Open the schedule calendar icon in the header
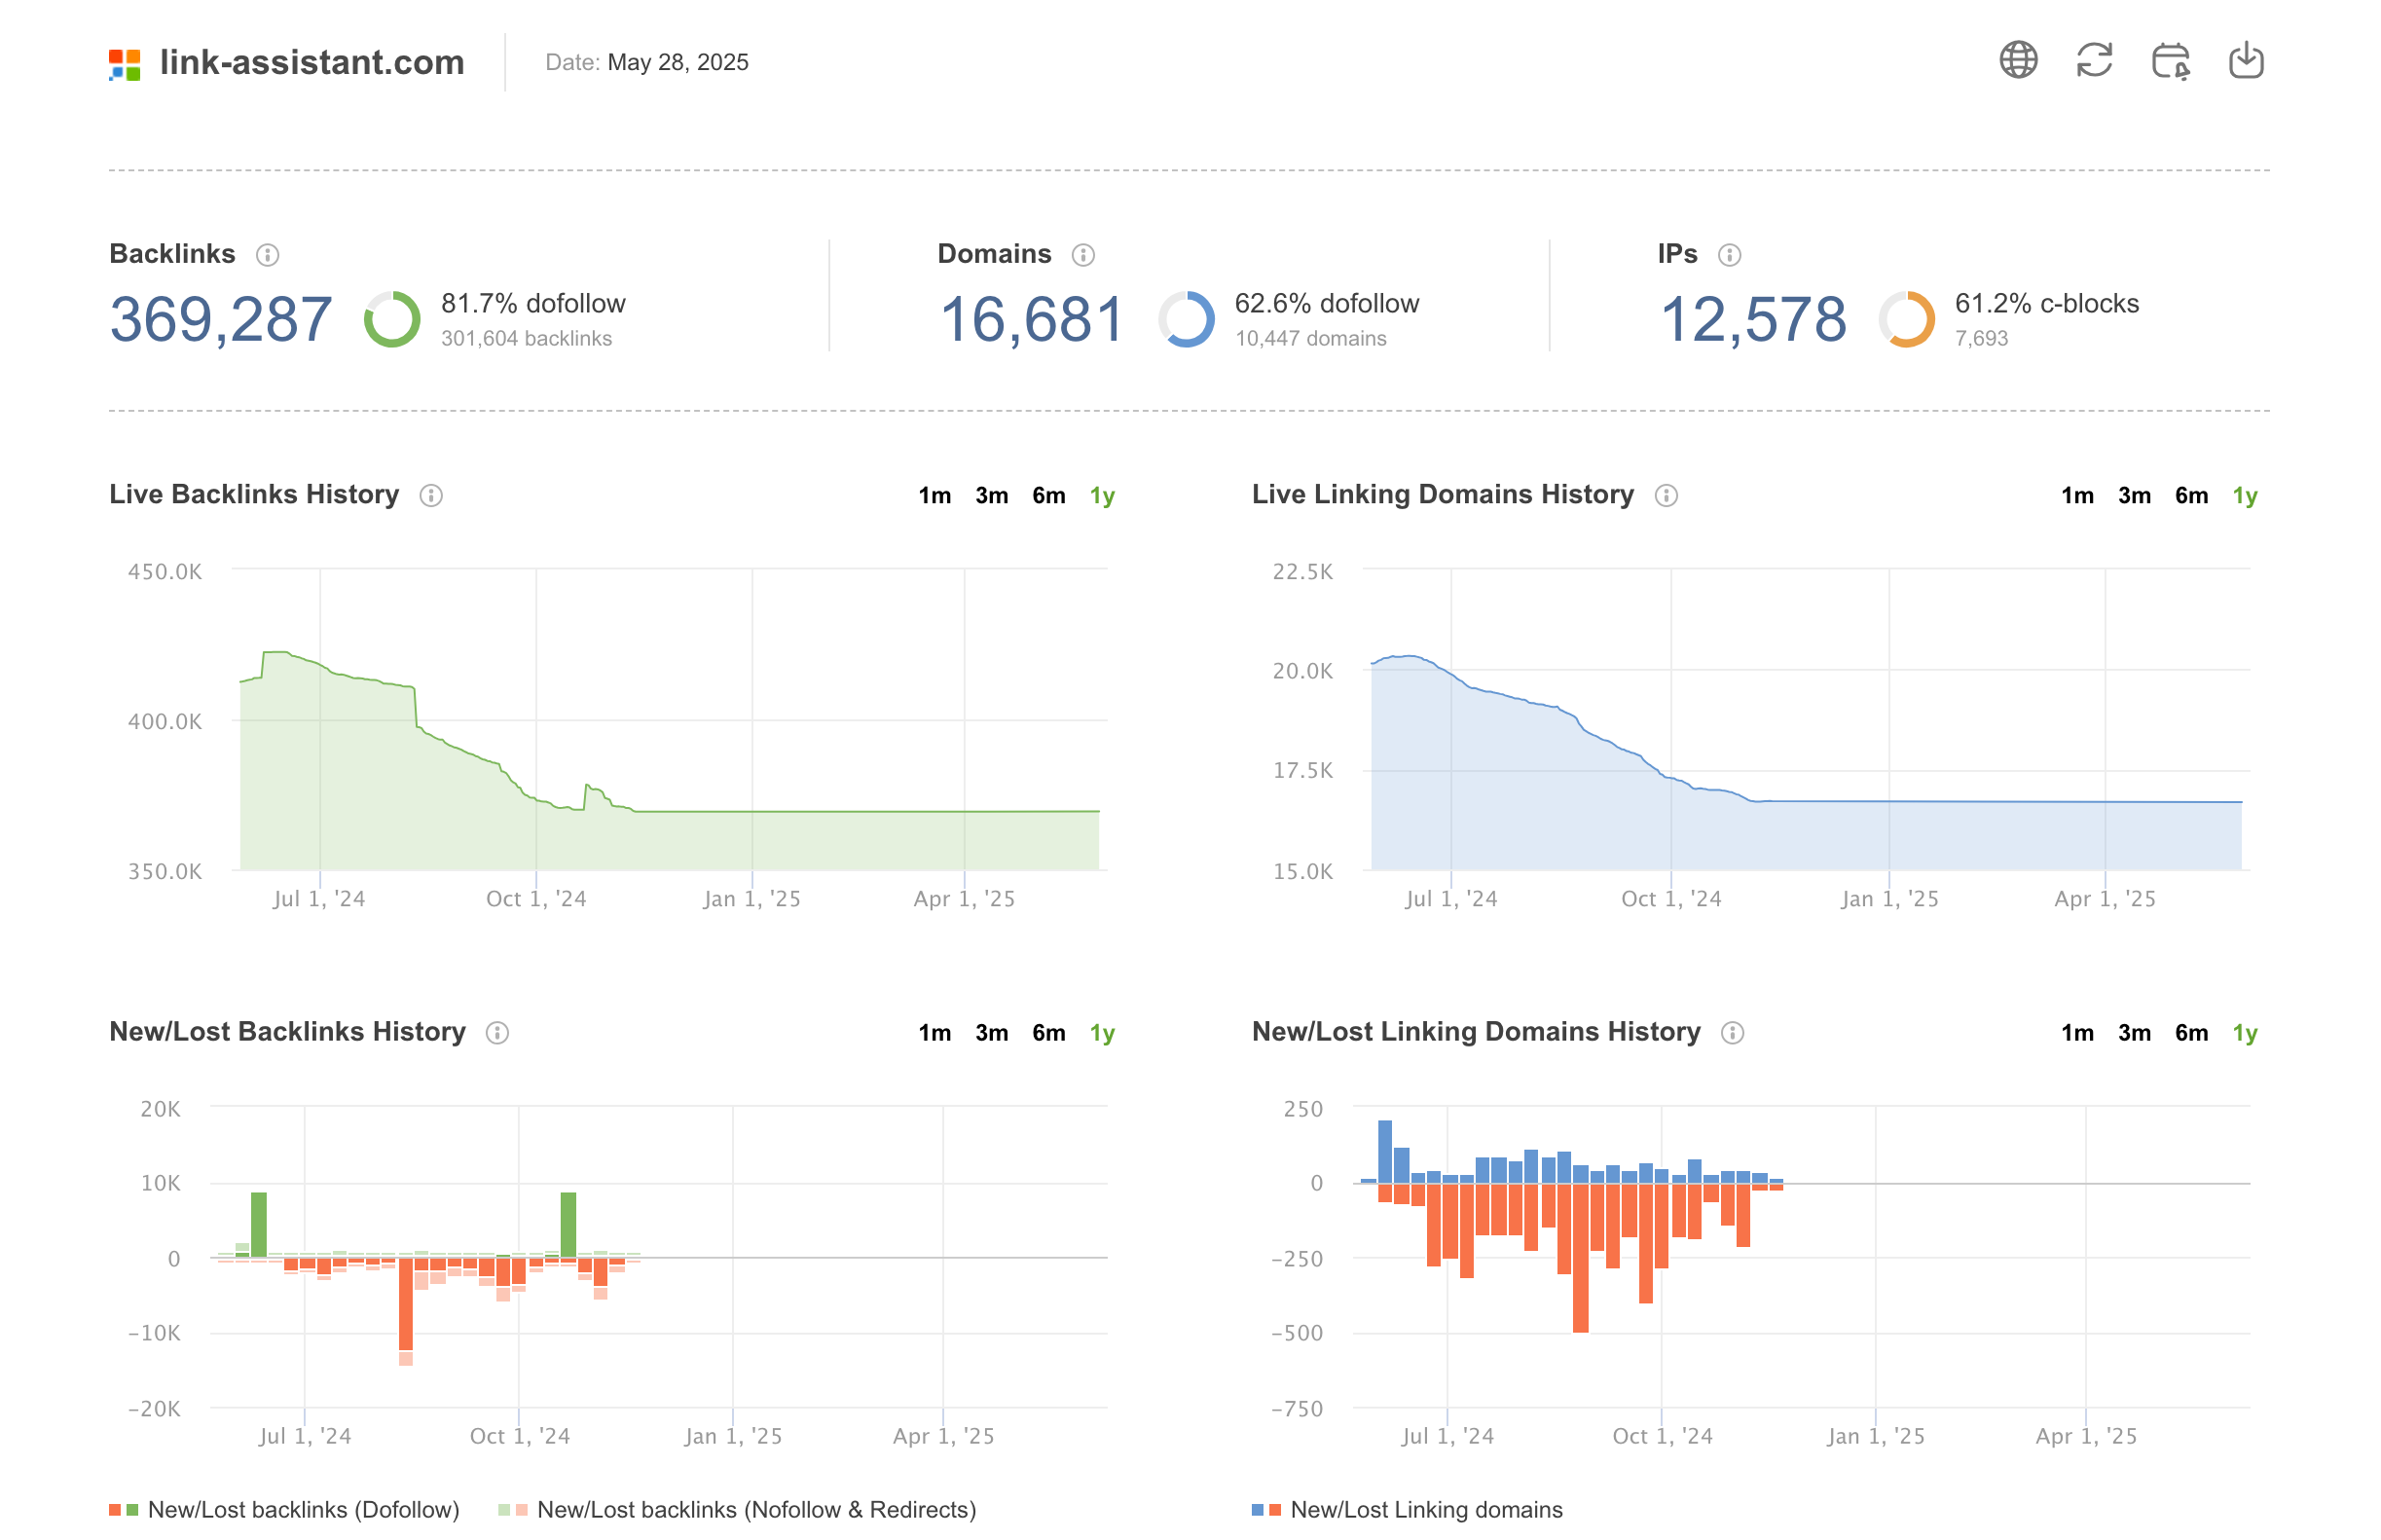The height and width of the screenshot is (1540, 2381). (2170, 61)
